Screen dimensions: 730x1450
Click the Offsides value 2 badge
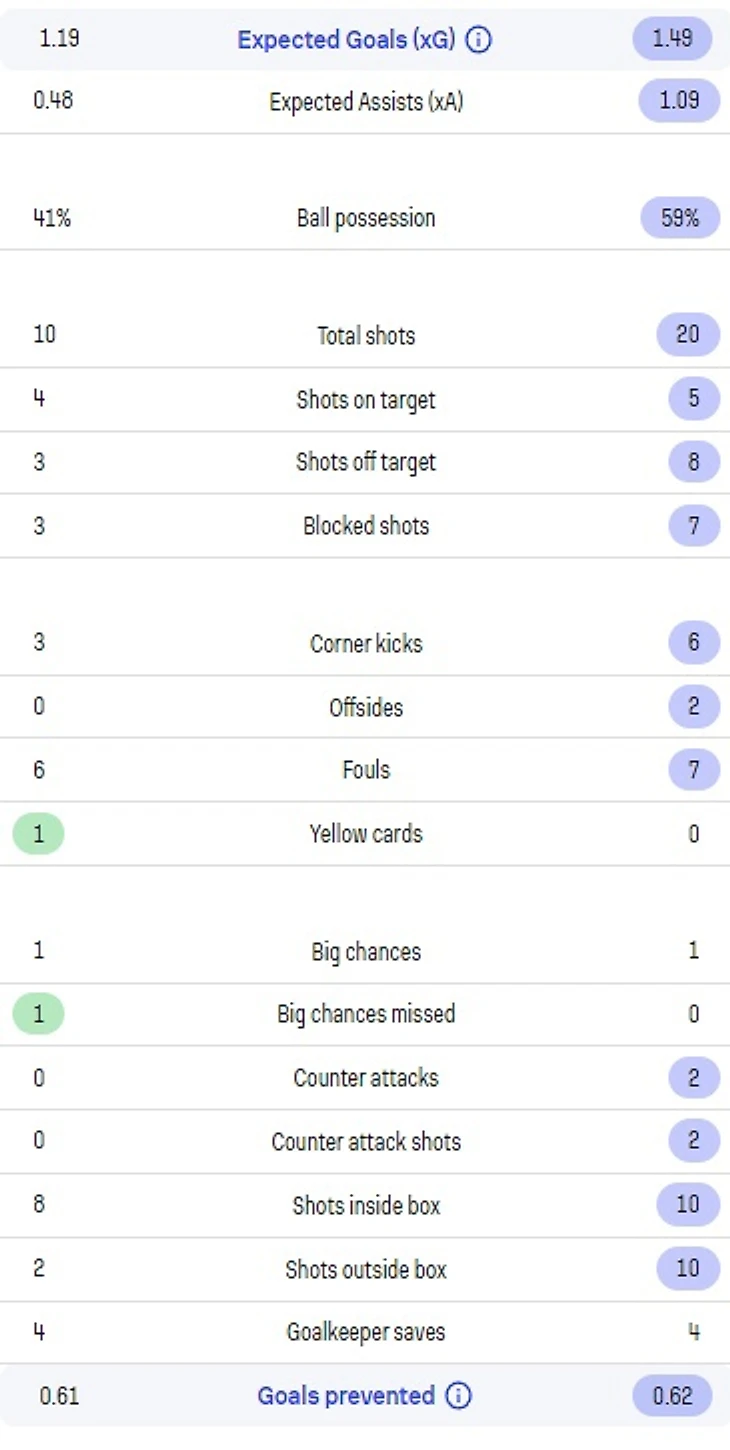point(694,707)
